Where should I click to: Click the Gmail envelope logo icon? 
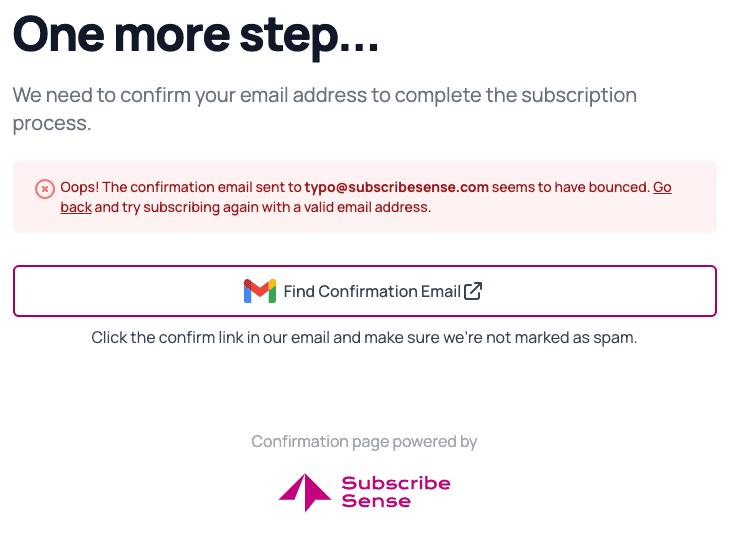click(260, 291)
